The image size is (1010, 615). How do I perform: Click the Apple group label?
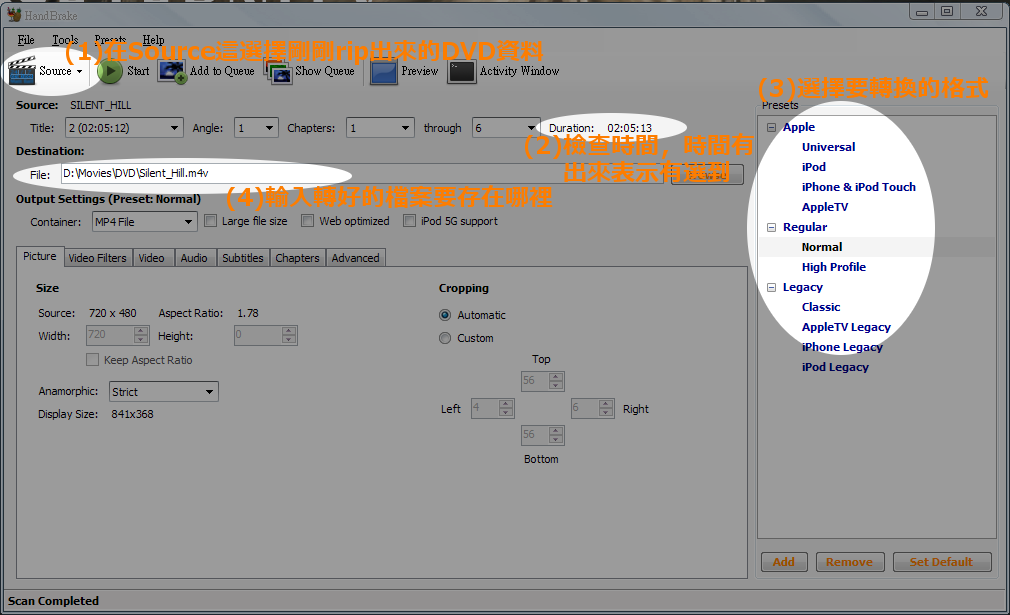pyautogui.click(x=799, y=128)
